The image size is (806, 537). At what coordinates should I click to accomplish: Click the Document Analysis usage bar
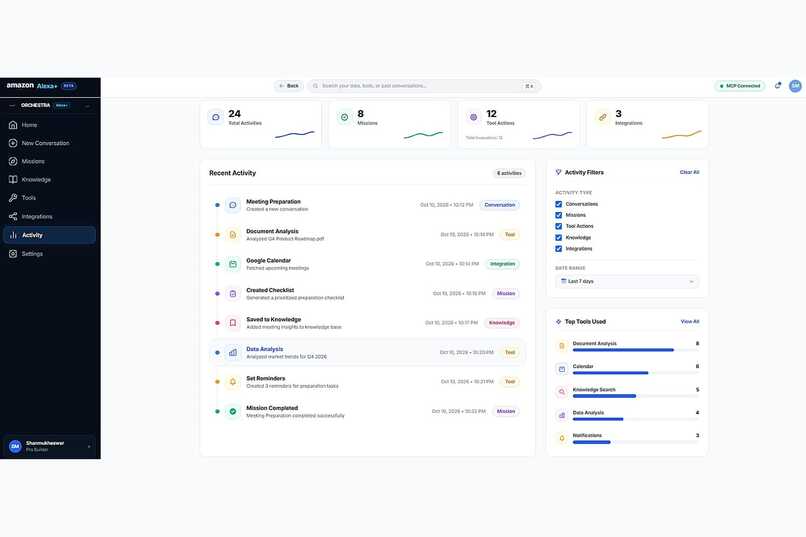pyautogui.click(x=636, y=350)
